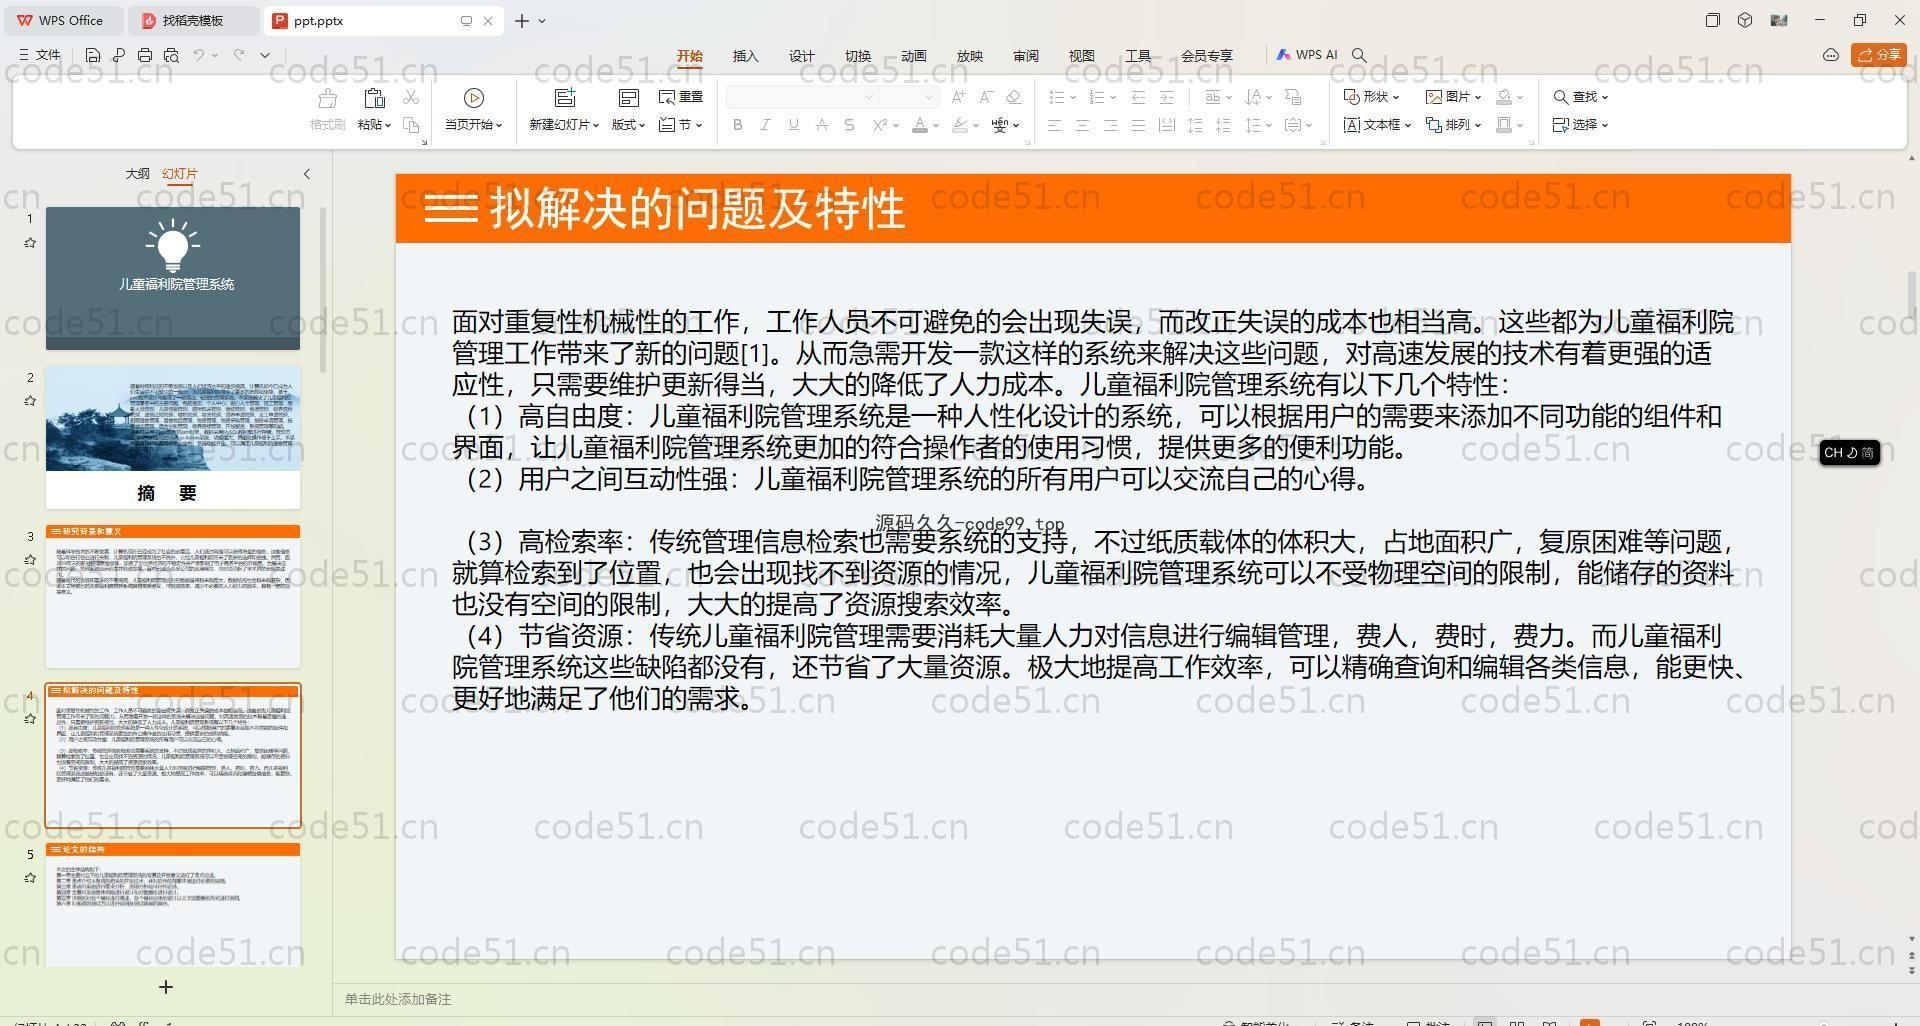Click the Reset (重置) button
This screenshot has width=1920, height=1026.
tap(681, 97)
